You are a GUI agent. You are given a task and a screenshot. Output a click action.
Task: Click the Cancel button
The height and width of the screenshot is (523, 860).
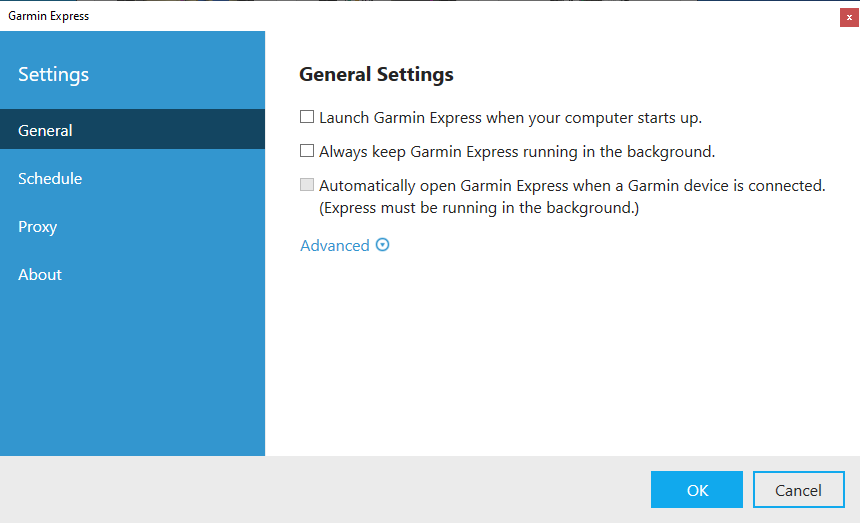[799, 490]
